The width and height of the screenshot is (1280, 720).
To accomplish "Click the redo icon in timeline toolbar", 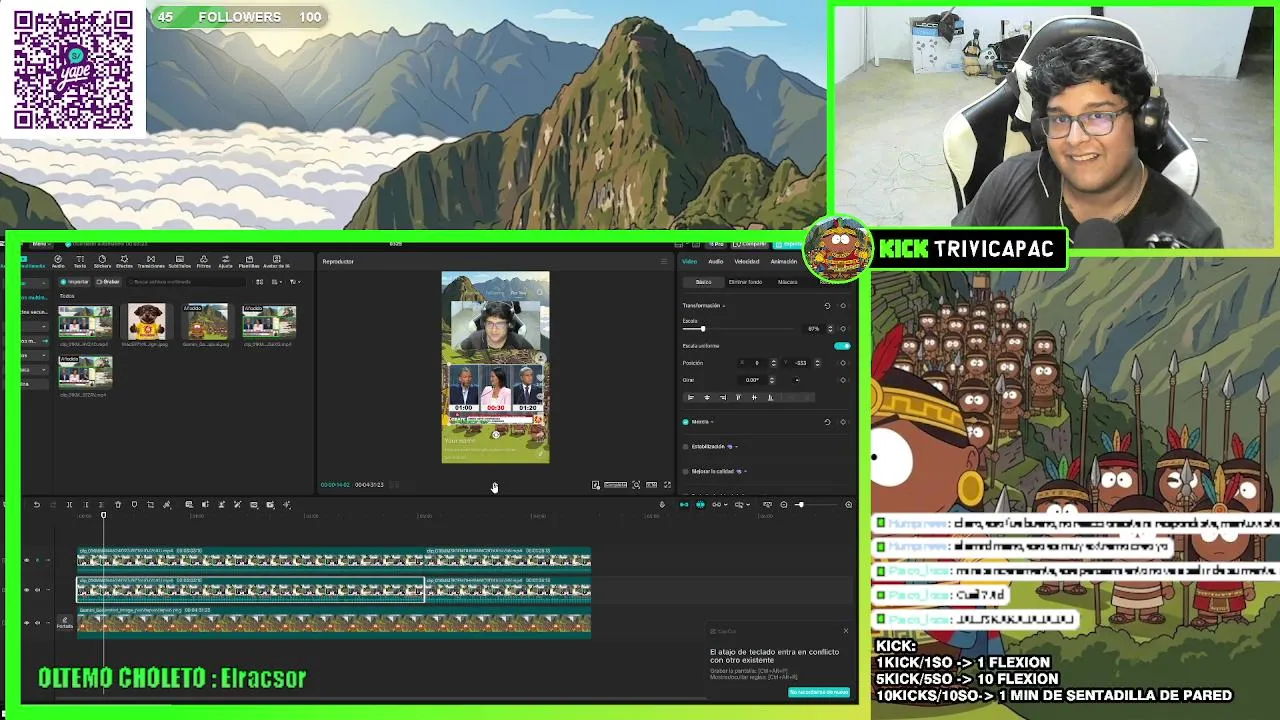I will coord(53,504).
